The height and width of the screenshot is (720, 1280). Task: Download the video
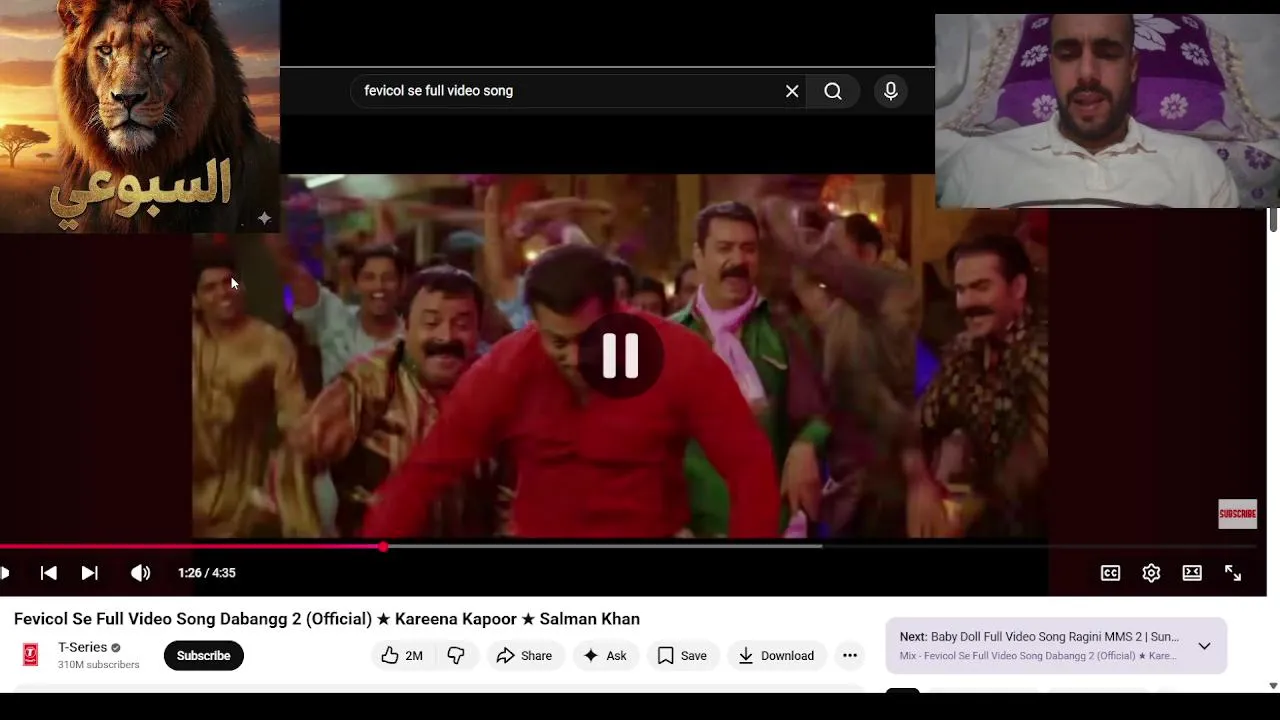[x=776, y=656]
